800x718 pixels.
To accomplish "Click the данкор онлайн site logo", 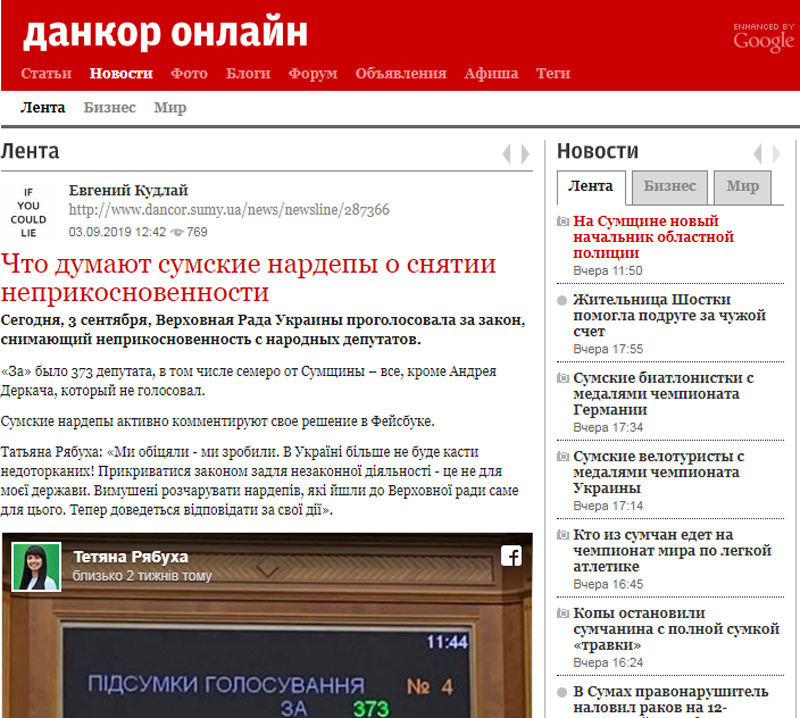I will point(165,34).
